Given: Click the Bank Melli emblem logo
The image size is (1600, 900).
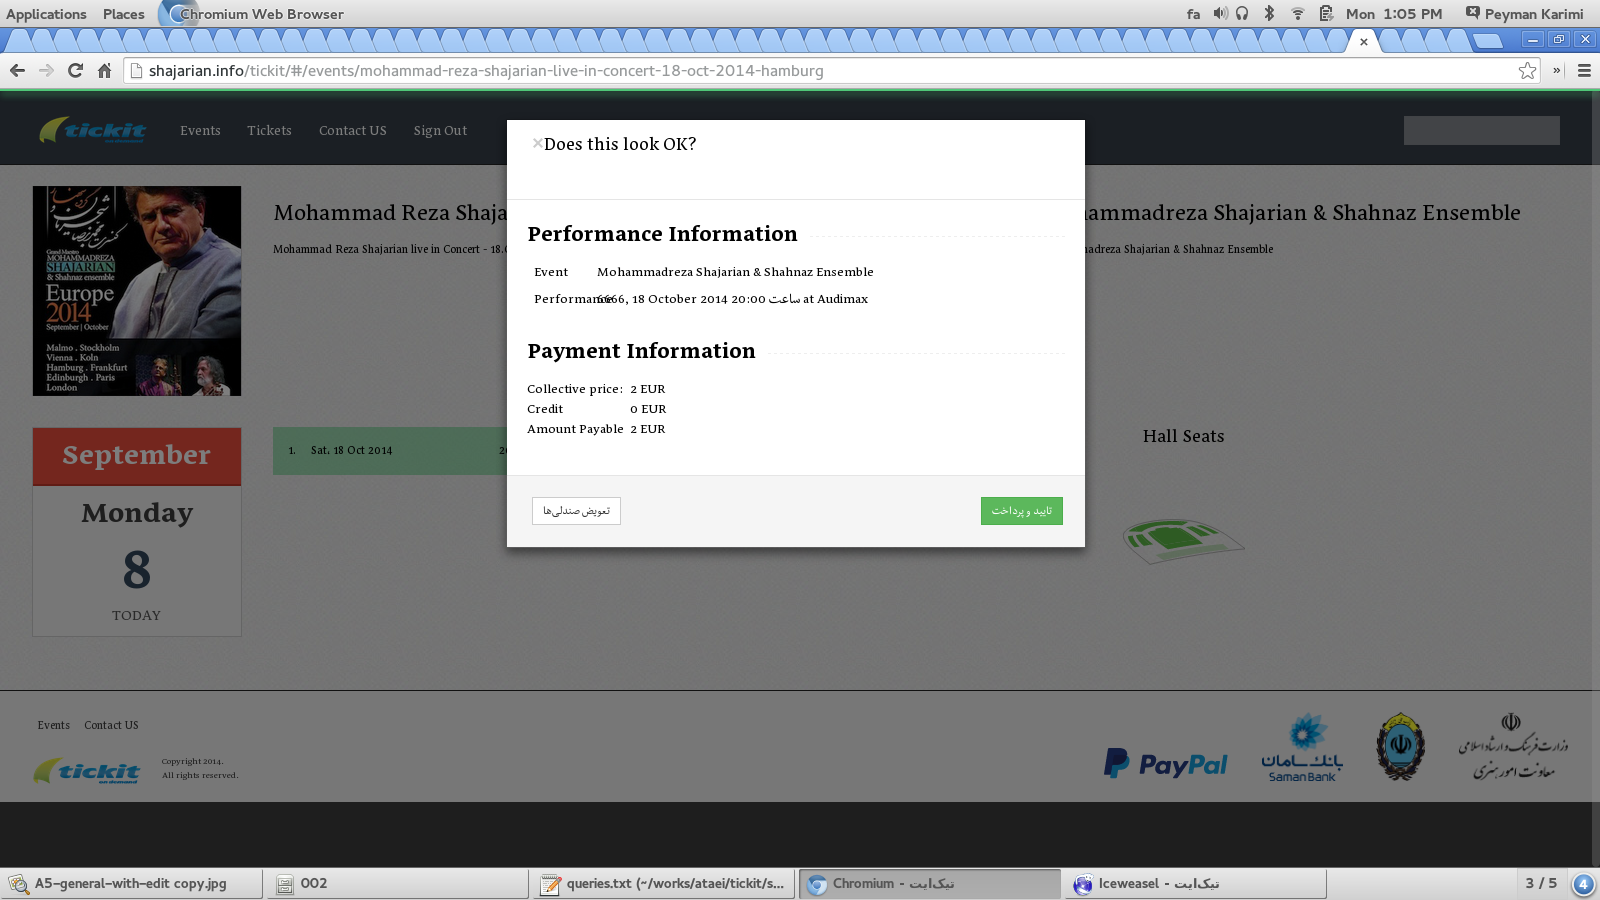Looking at the screenshot, I should coord(1400,746).
